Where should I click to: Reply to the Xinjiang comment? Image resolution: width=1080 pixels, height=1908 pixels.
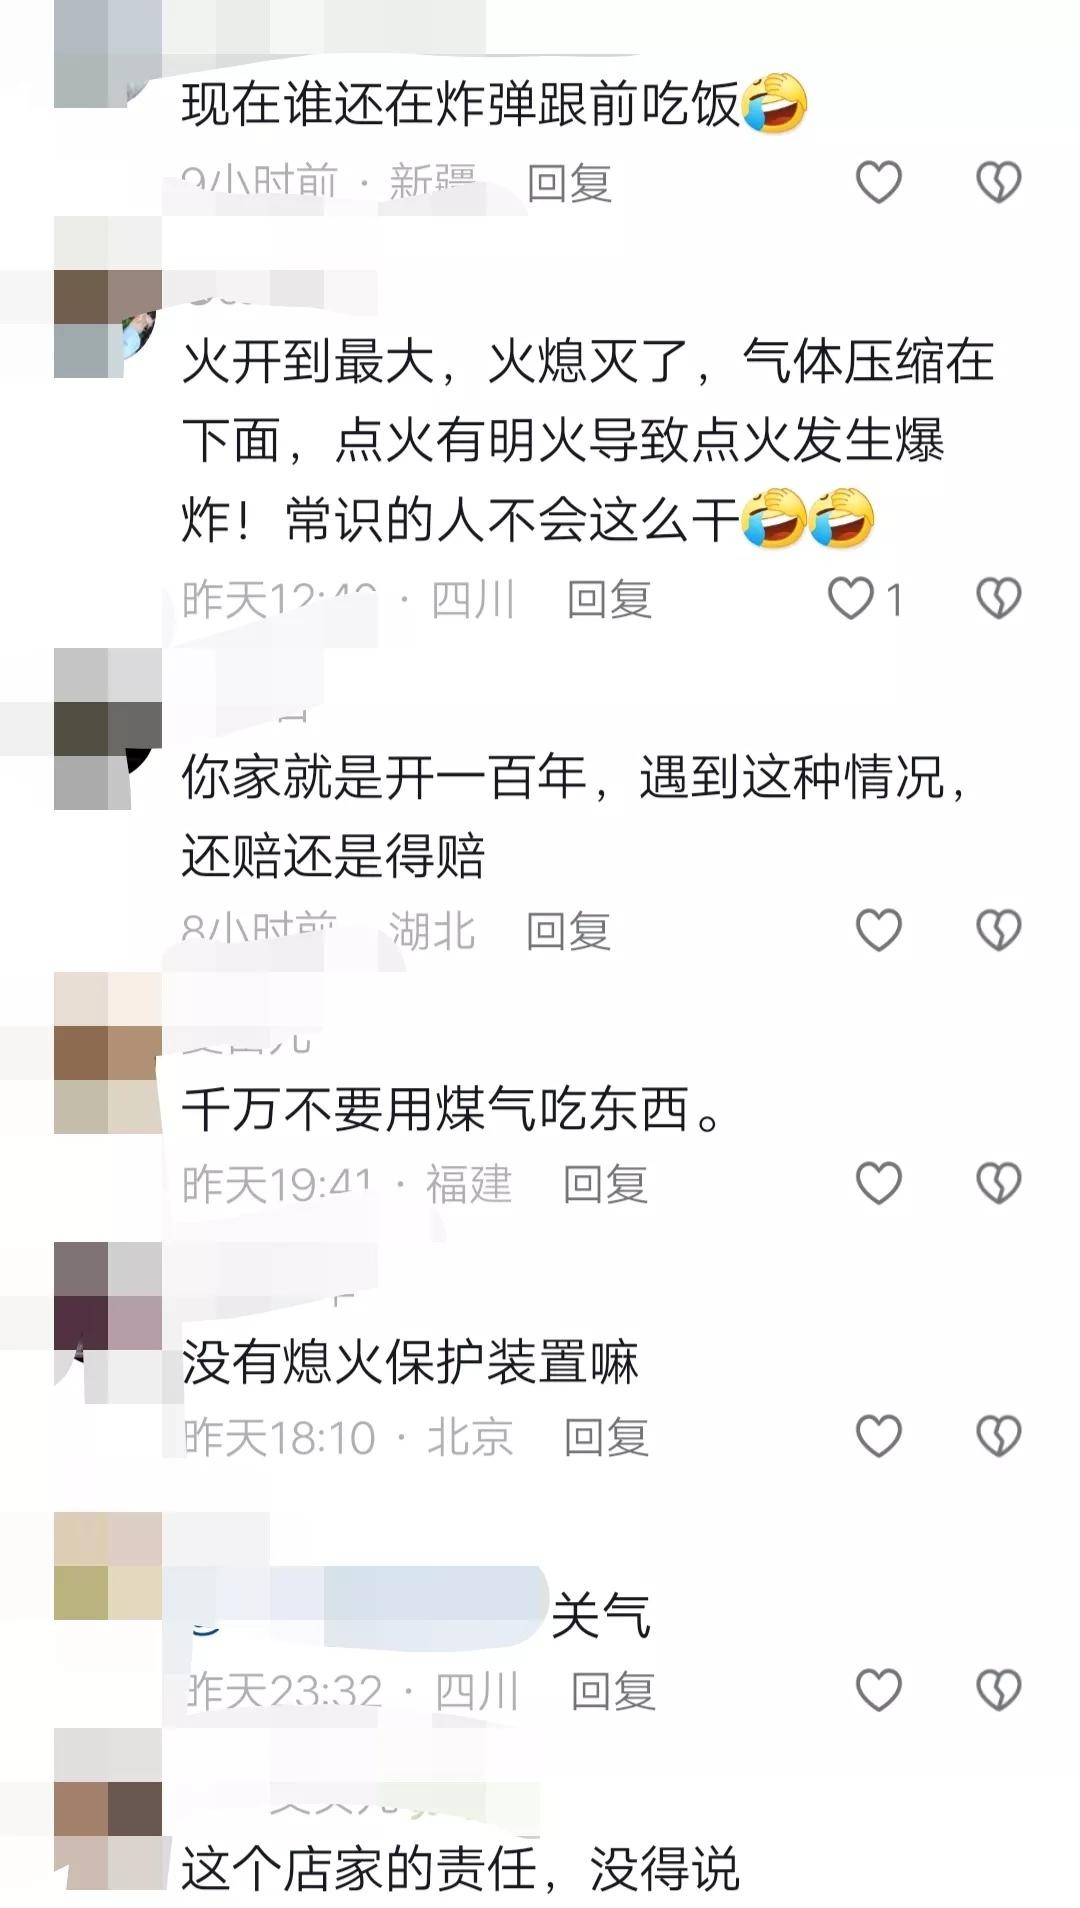[569, 183]
